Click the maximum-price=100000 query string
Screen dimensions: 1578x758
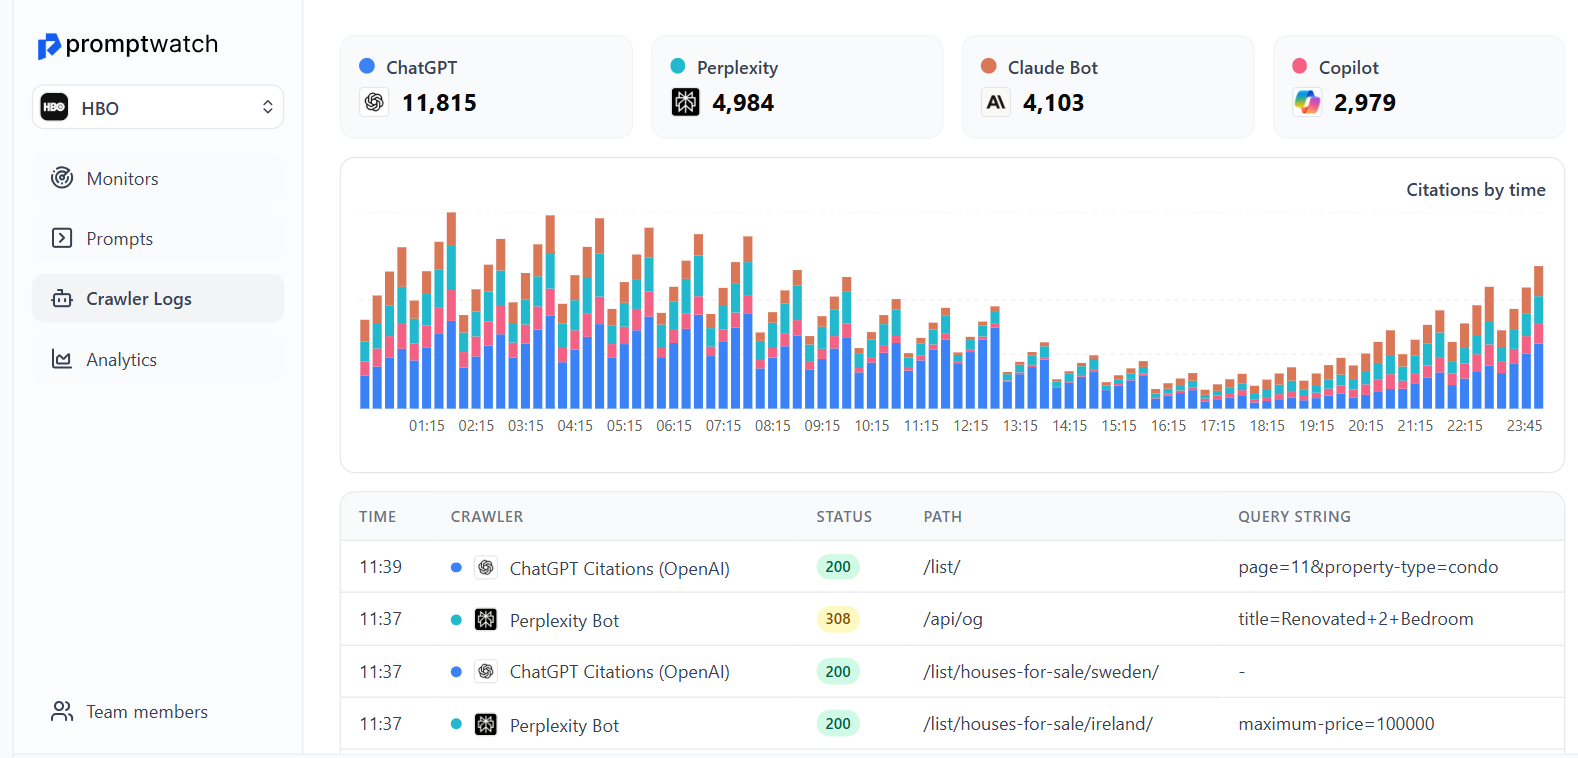(1336, 724)
